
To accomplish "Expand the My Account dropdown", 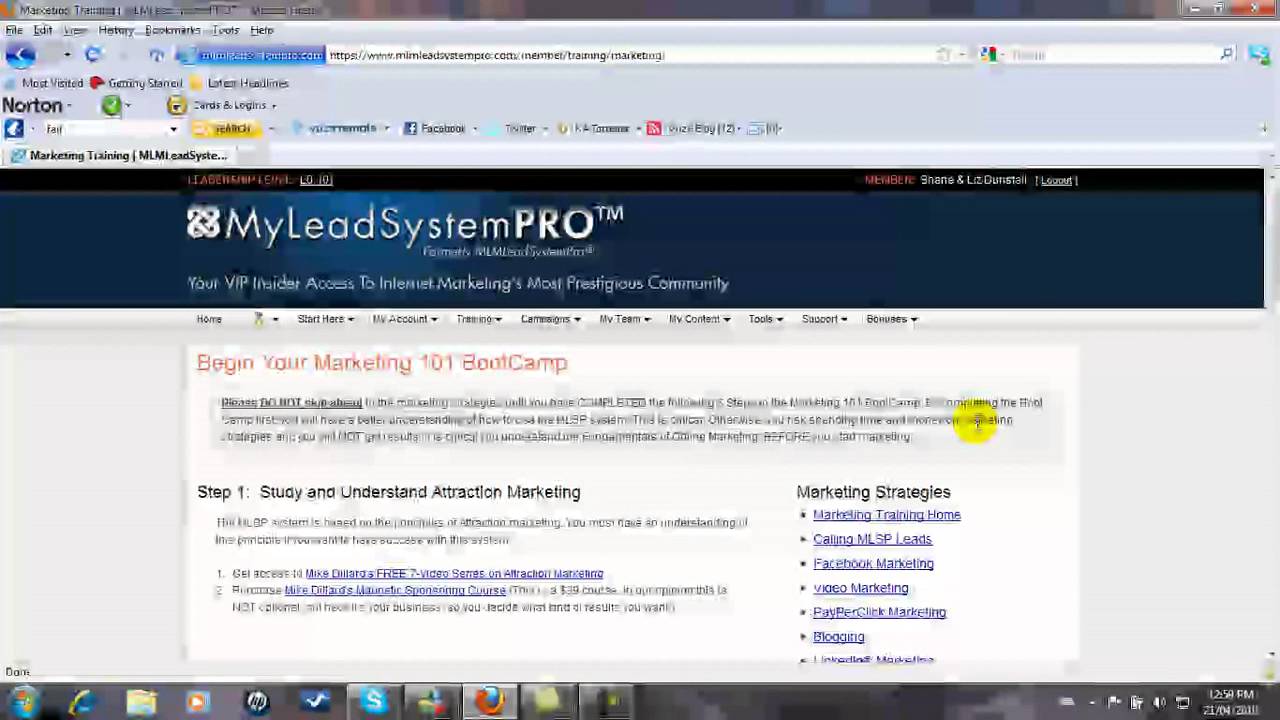I will point(405,319).
